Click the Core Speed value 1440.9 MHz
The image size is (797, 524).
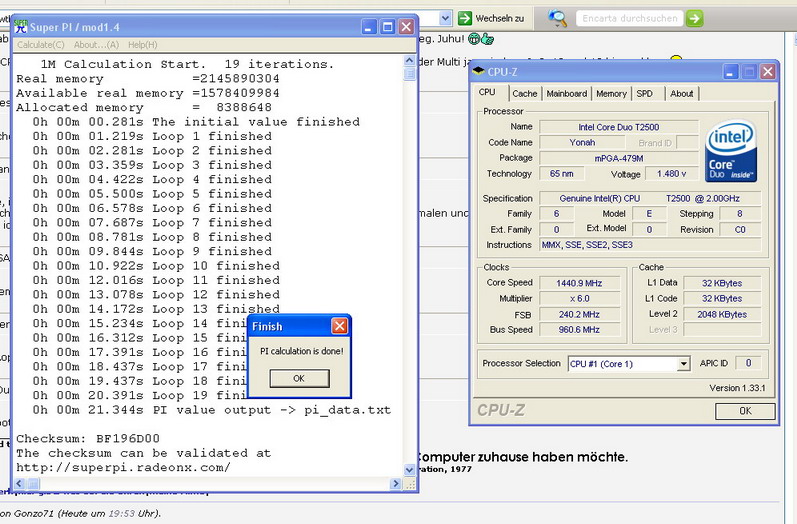(579, 283)
